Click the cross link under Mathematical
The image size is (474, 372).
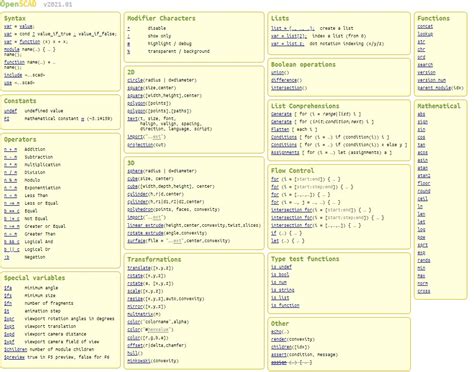424,291
